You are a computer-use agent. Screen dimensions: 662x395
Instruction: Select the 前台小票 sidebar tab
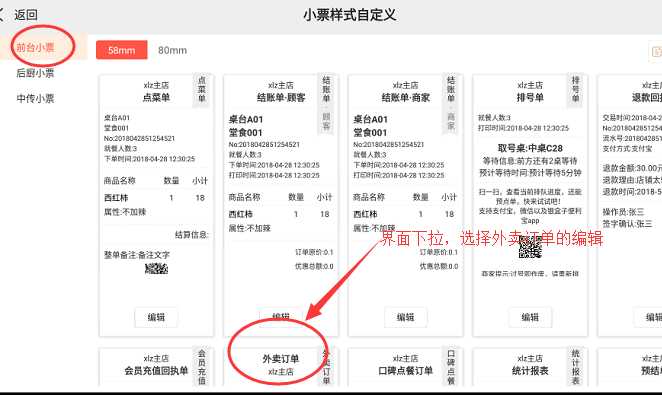(35, 47)
